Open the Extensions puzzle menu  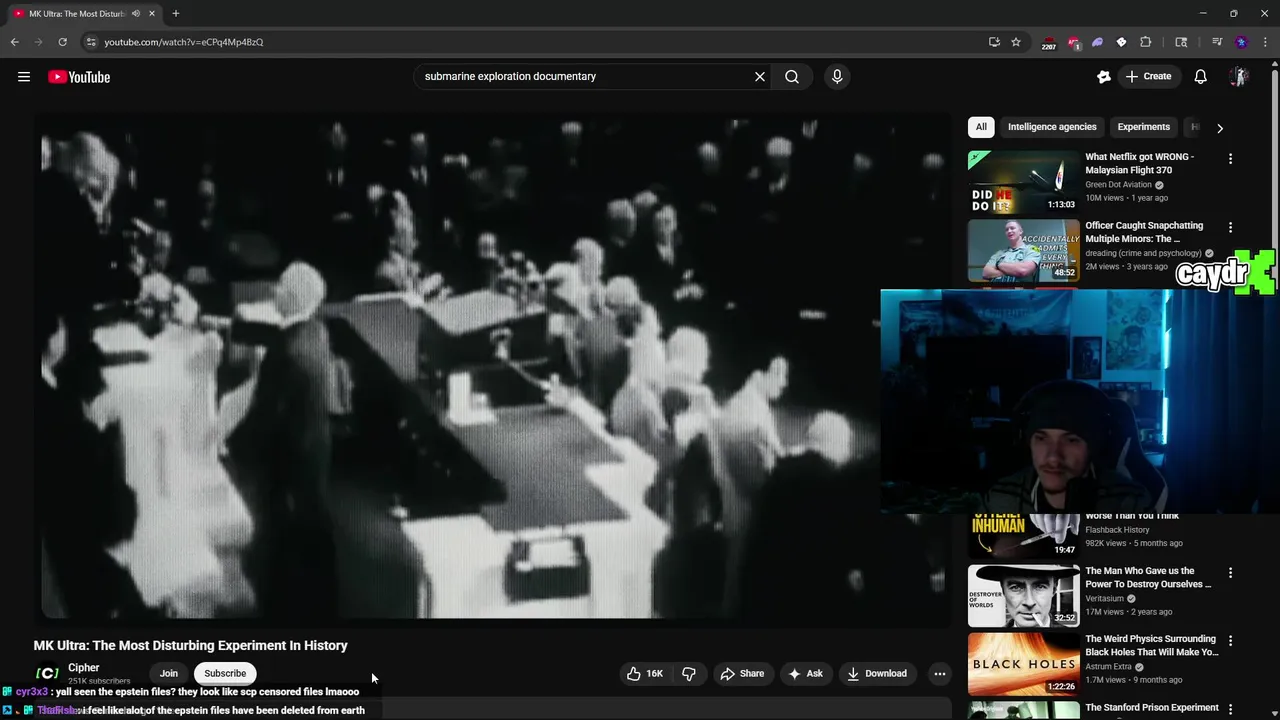tap(1146, 42)
